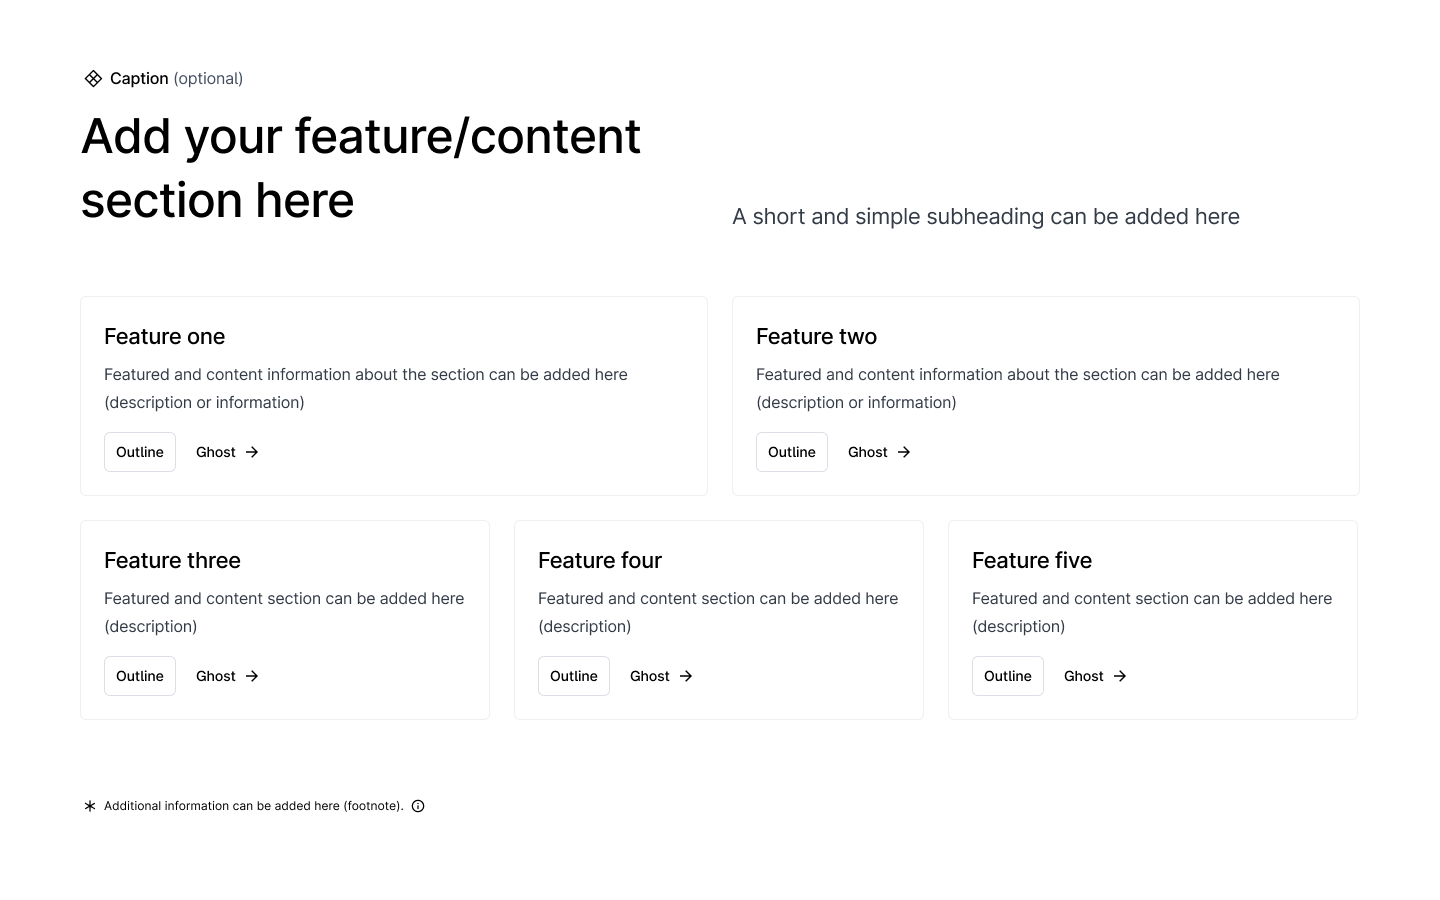
Task: Click the arrow icon in Feature three's Ghost button
Action: point(252,676)
